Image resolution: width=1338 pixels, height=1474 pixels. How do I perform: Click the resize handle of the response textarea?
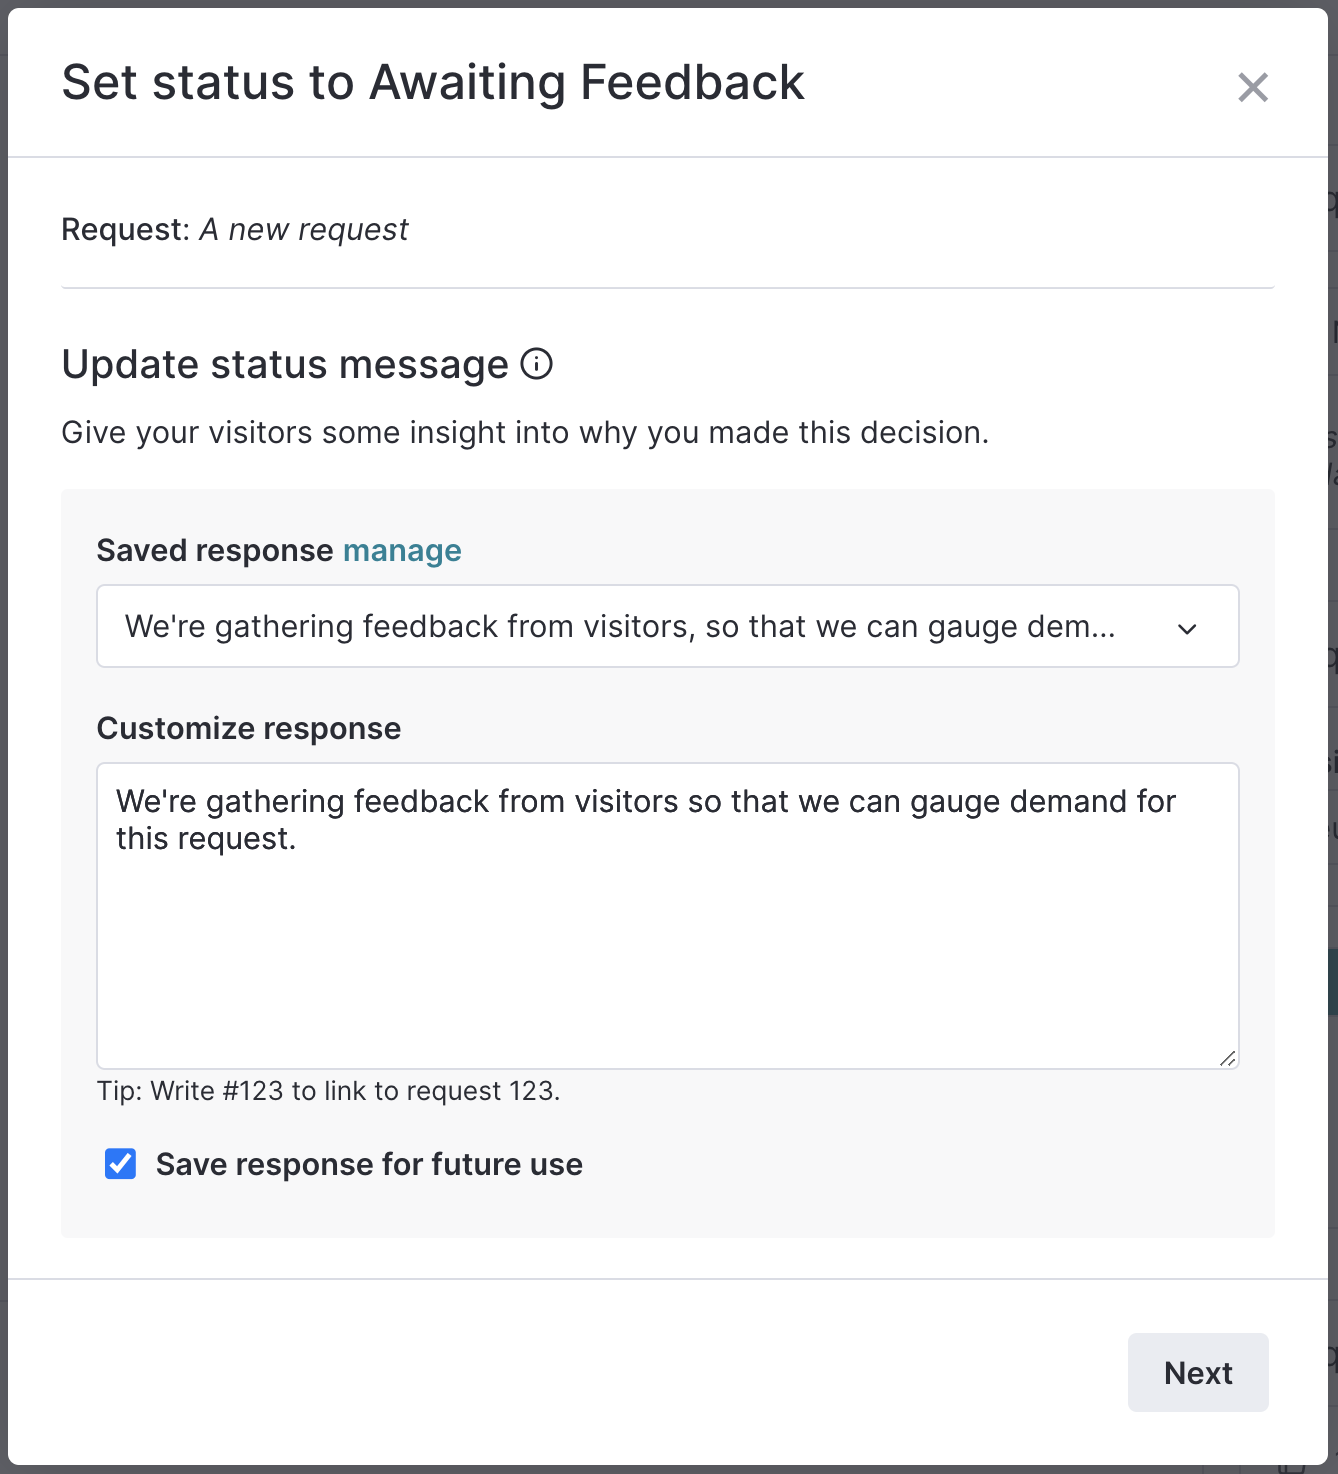tap(1227, 1058)
